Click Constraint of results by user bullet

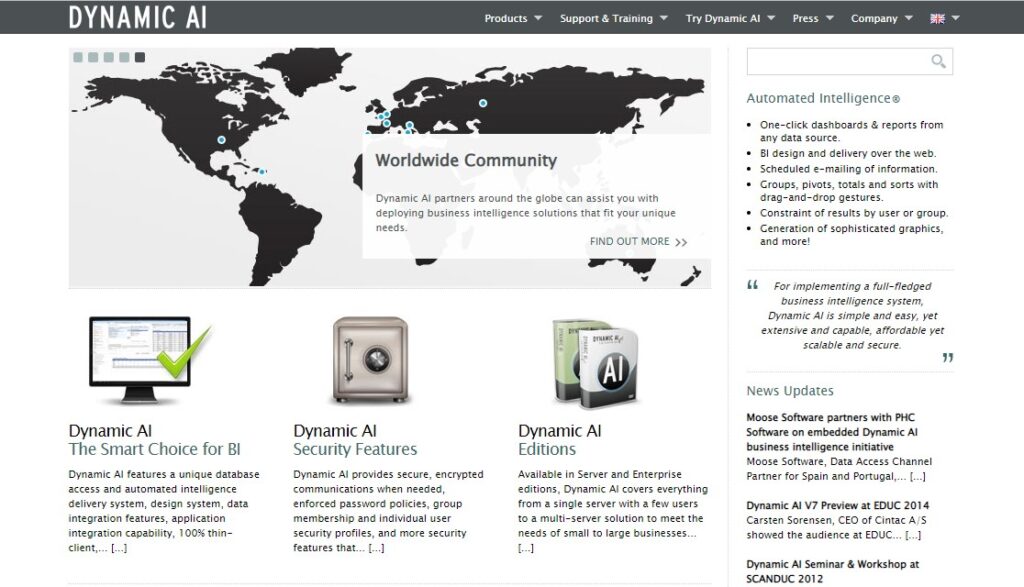pyautogui.click(x=854, y=213)
